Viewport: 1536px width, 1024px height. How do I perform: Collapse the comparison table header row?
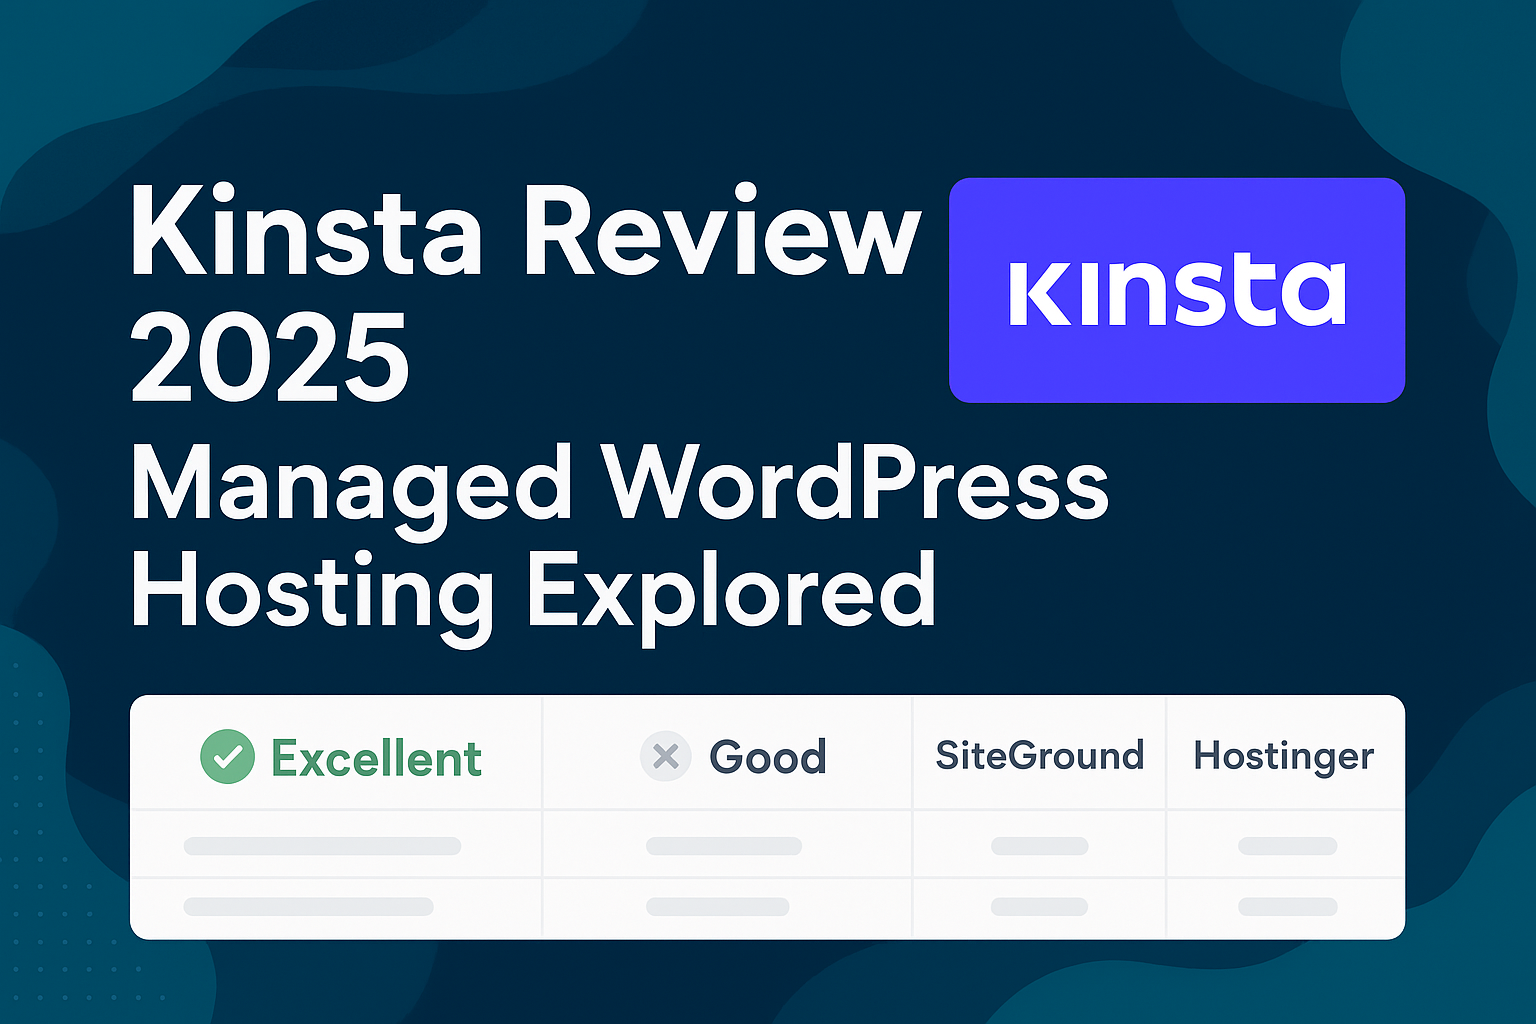pos(768,753)
